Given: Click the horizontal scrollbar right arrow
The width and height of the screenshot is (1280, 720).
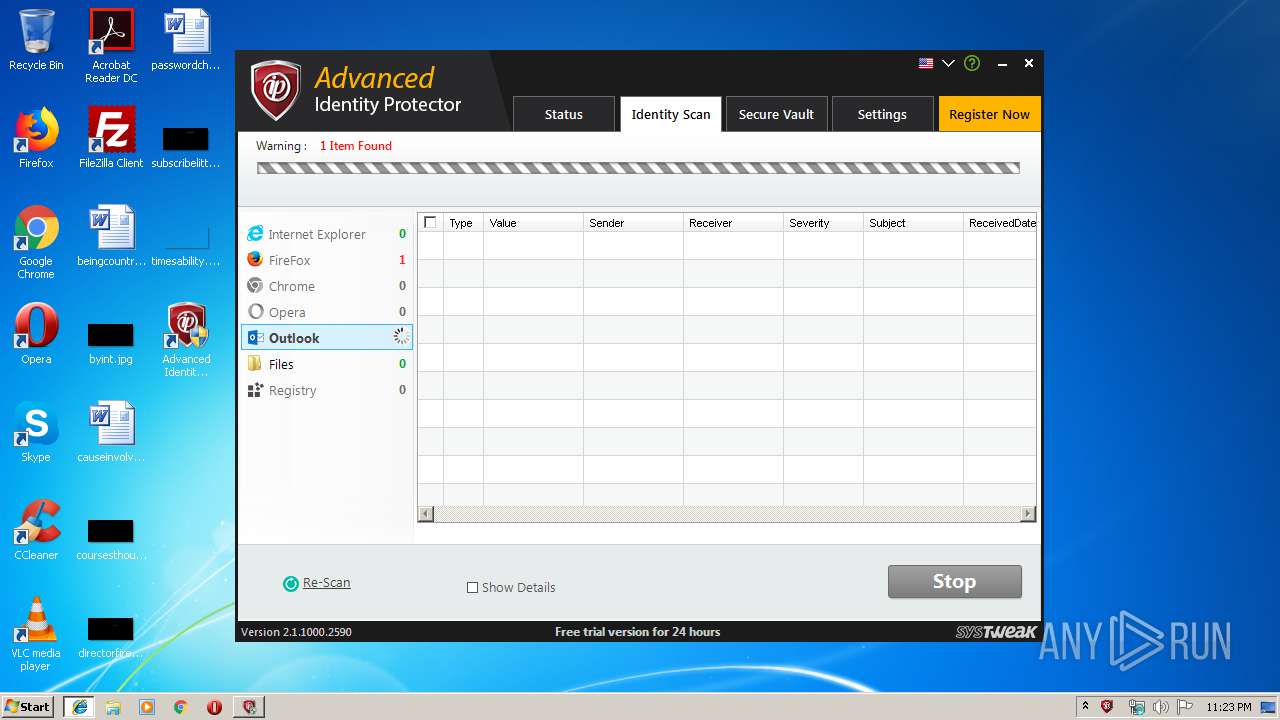Looking at the screenshot, I should point(1027,514).
